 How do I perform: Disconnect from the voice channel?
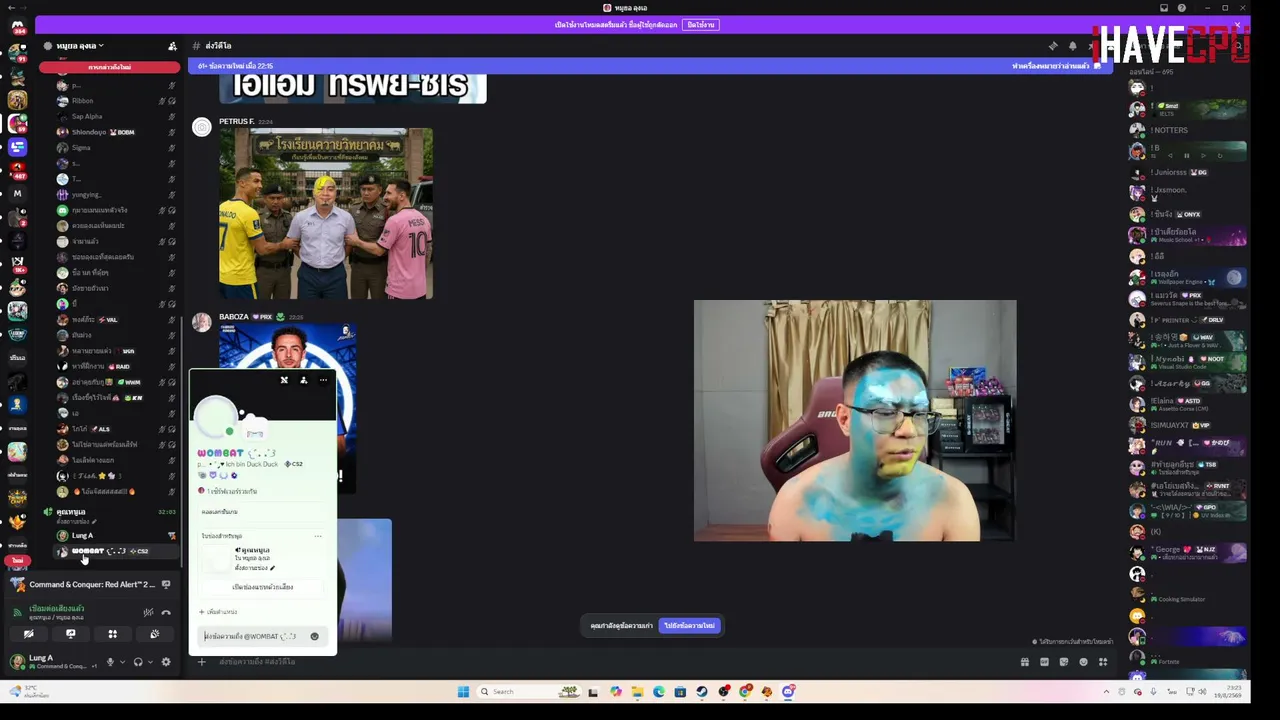(x=166, y=612)
